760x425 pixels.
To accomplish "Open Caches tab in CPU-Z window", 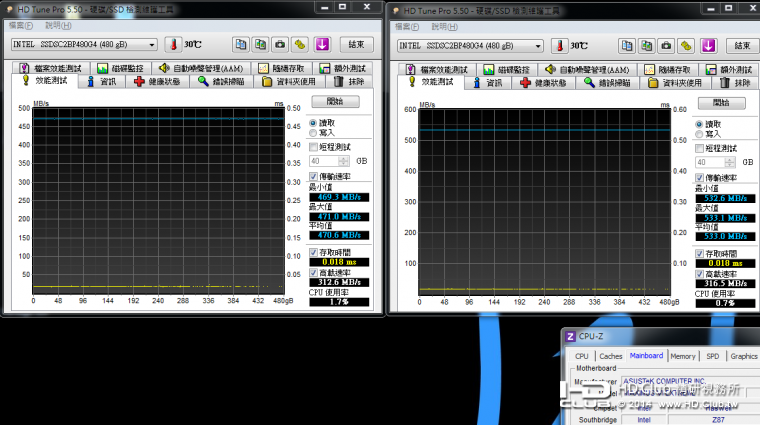I will coord(611,356).
